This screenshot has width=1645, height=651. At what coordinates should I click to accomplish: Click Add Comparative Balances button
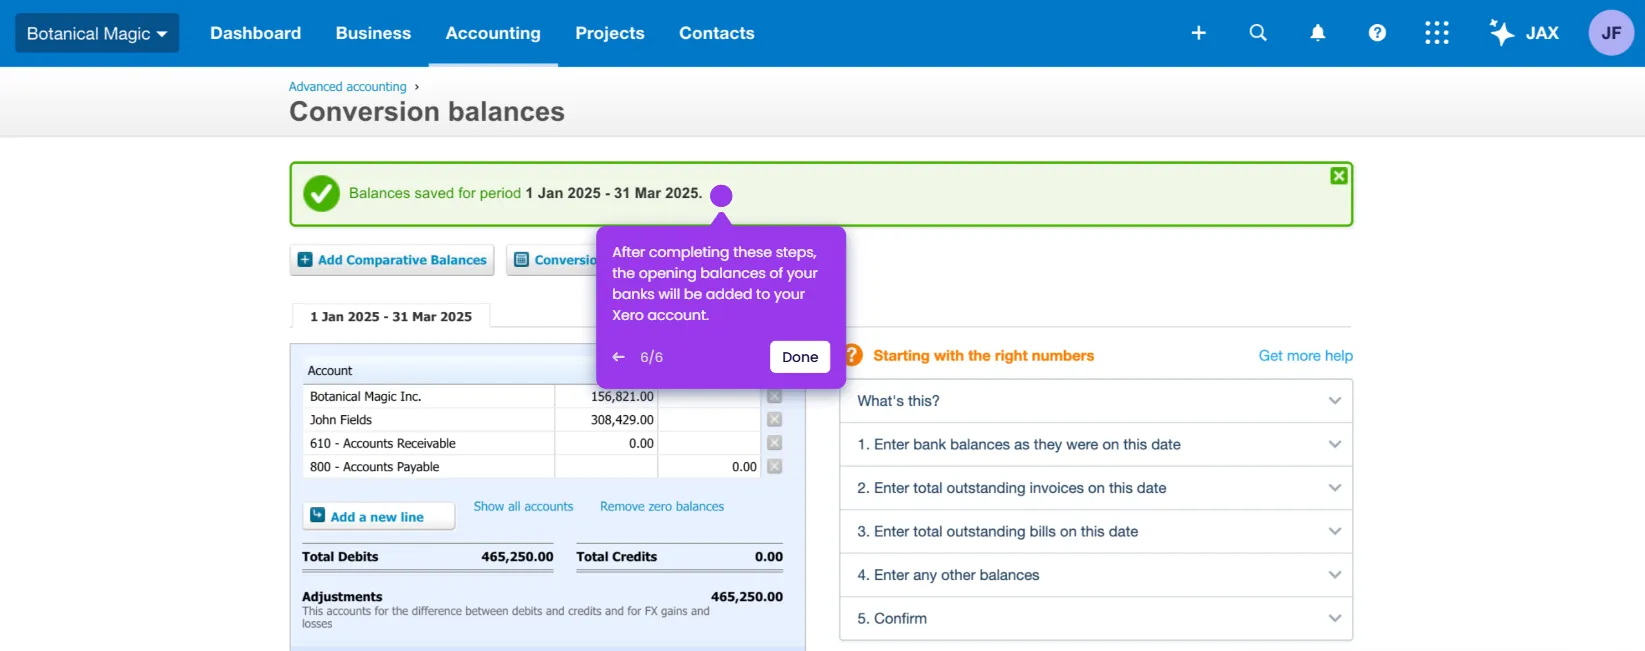pos(392,260)
